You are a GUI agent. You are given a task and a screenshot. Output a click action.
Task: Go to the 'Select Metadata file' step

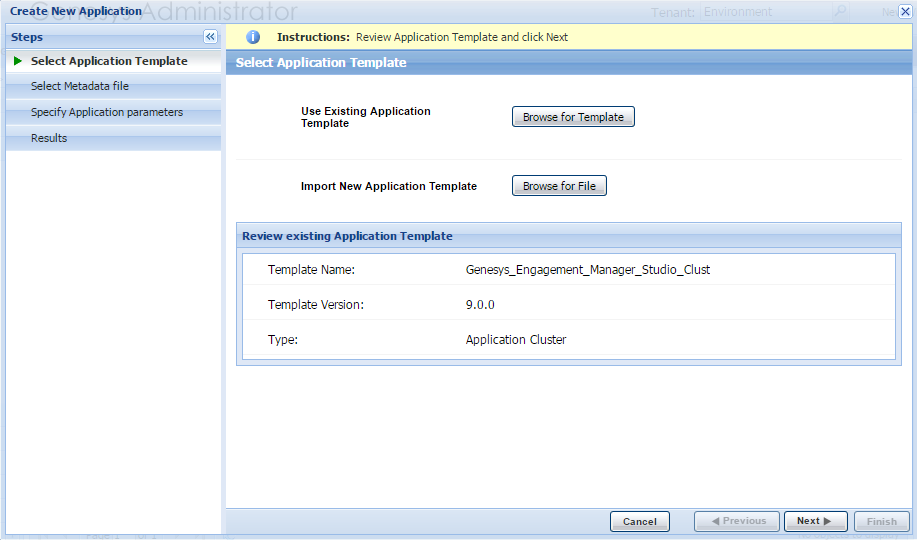pos(80,87)
